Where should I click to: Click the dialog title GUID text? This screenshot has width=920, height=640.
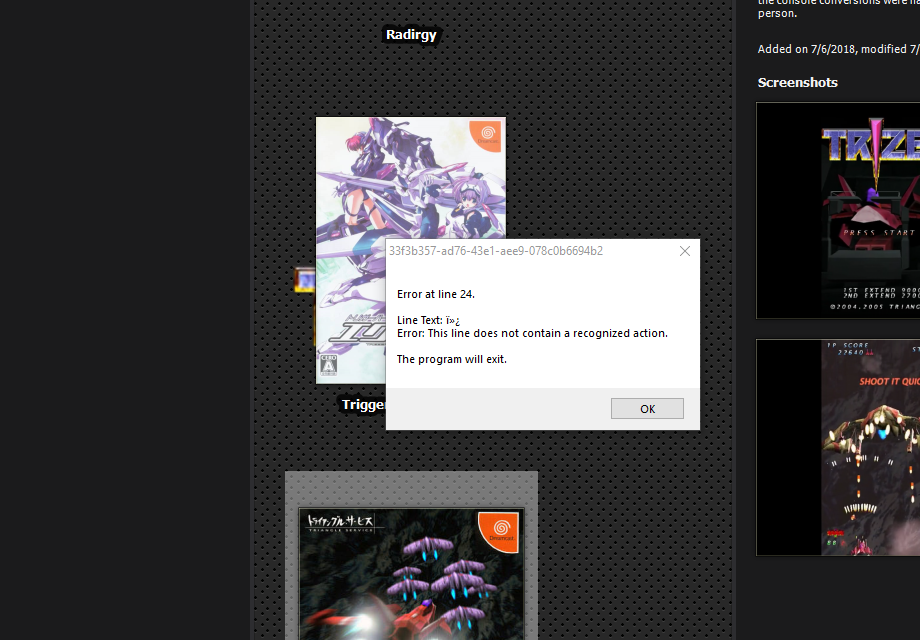tap(496, 251)
